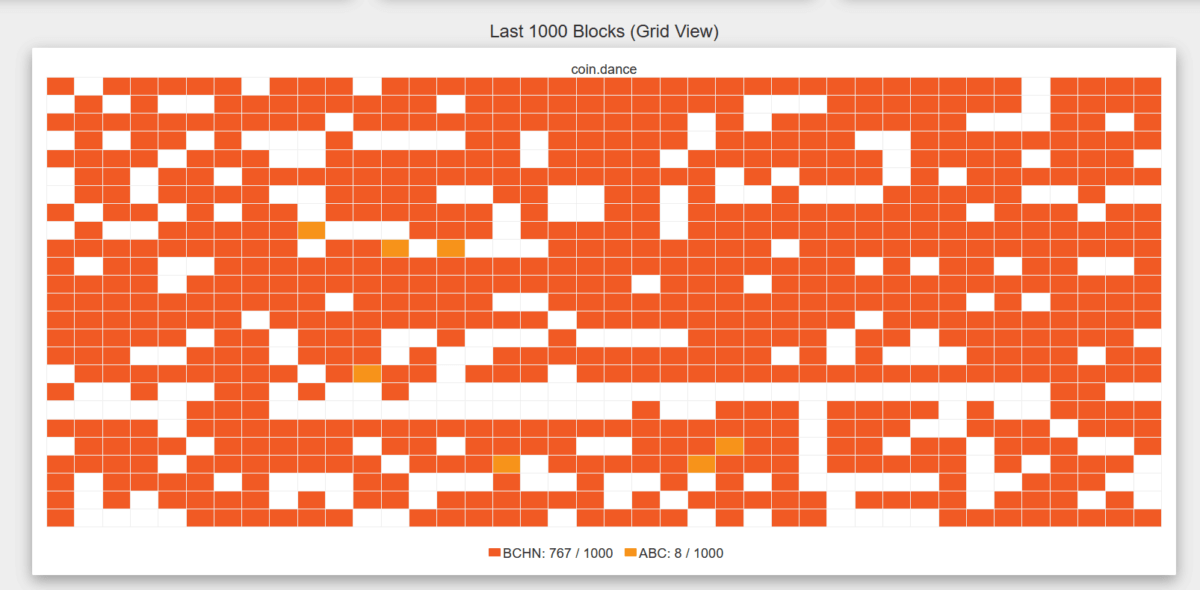Select the leftmost ABC block among the bottom three
The image size is (1200, 590).
[507, 464]
